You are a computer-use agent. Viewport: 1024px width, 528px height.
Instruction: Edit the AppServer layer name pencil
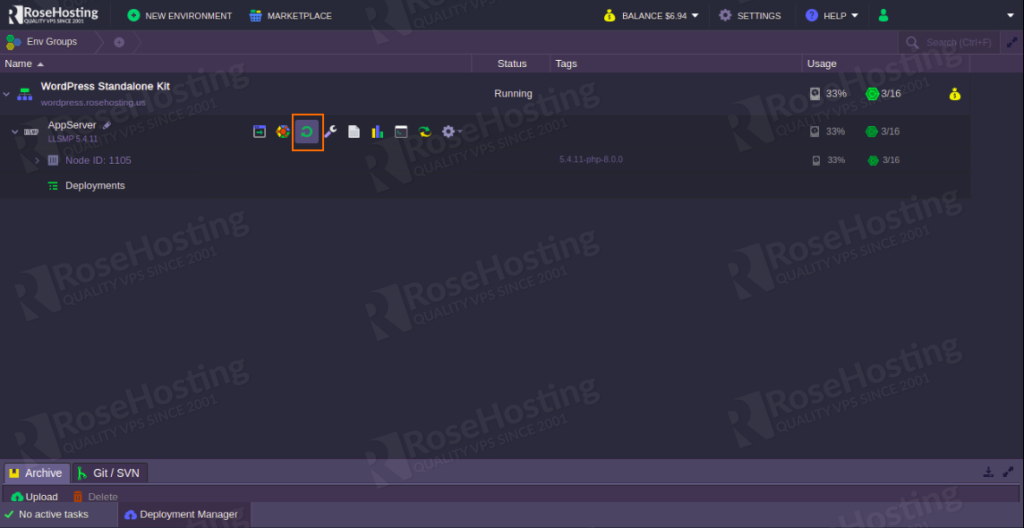pyautogui.click(x=107, y=125)
